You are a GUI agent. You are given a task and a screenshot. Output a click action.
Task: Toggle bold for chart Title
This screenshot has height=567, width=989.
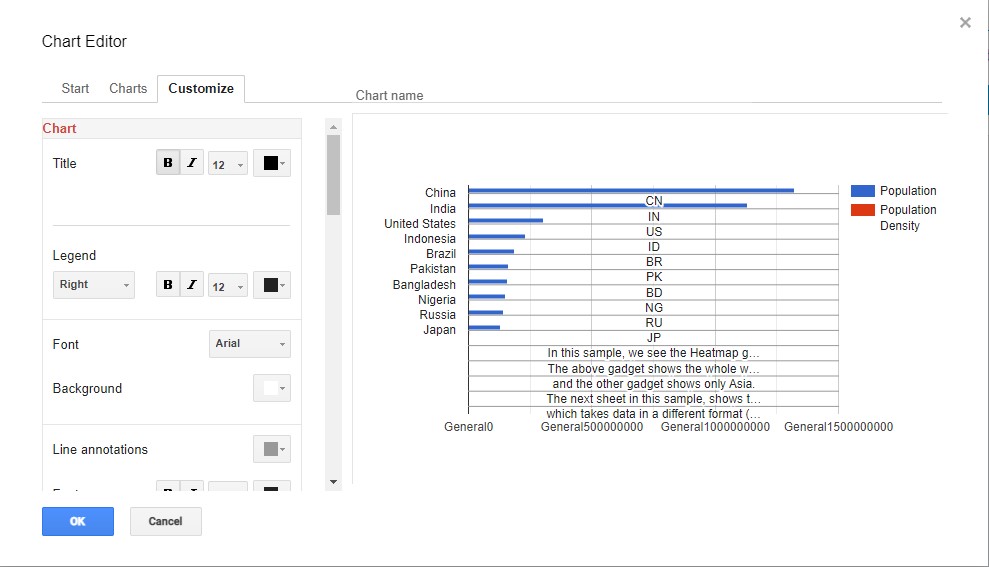168,163
